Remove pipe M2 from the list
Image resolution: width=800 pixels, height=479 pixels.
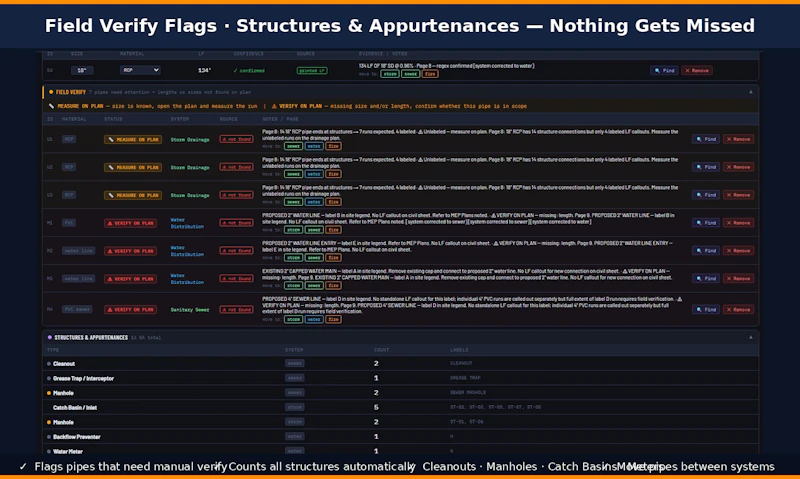pos(738,250)
